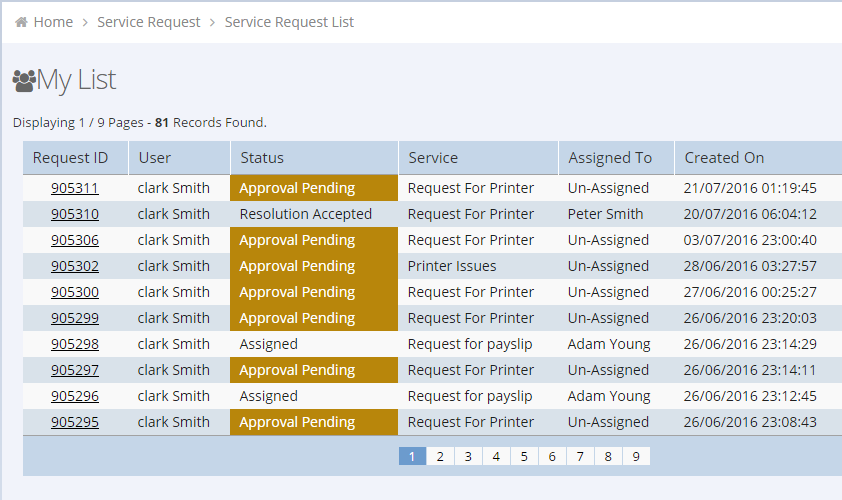Click the Home icon in breadcrumb
This screenshot has height=500, width=842.
[21, 22]
